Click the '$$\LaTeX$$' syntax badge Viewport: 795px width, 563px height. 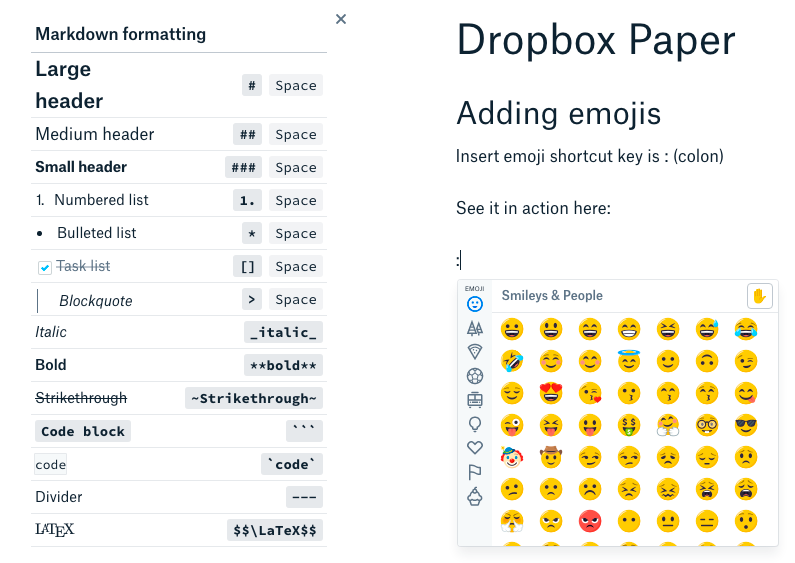click(275, 530)
